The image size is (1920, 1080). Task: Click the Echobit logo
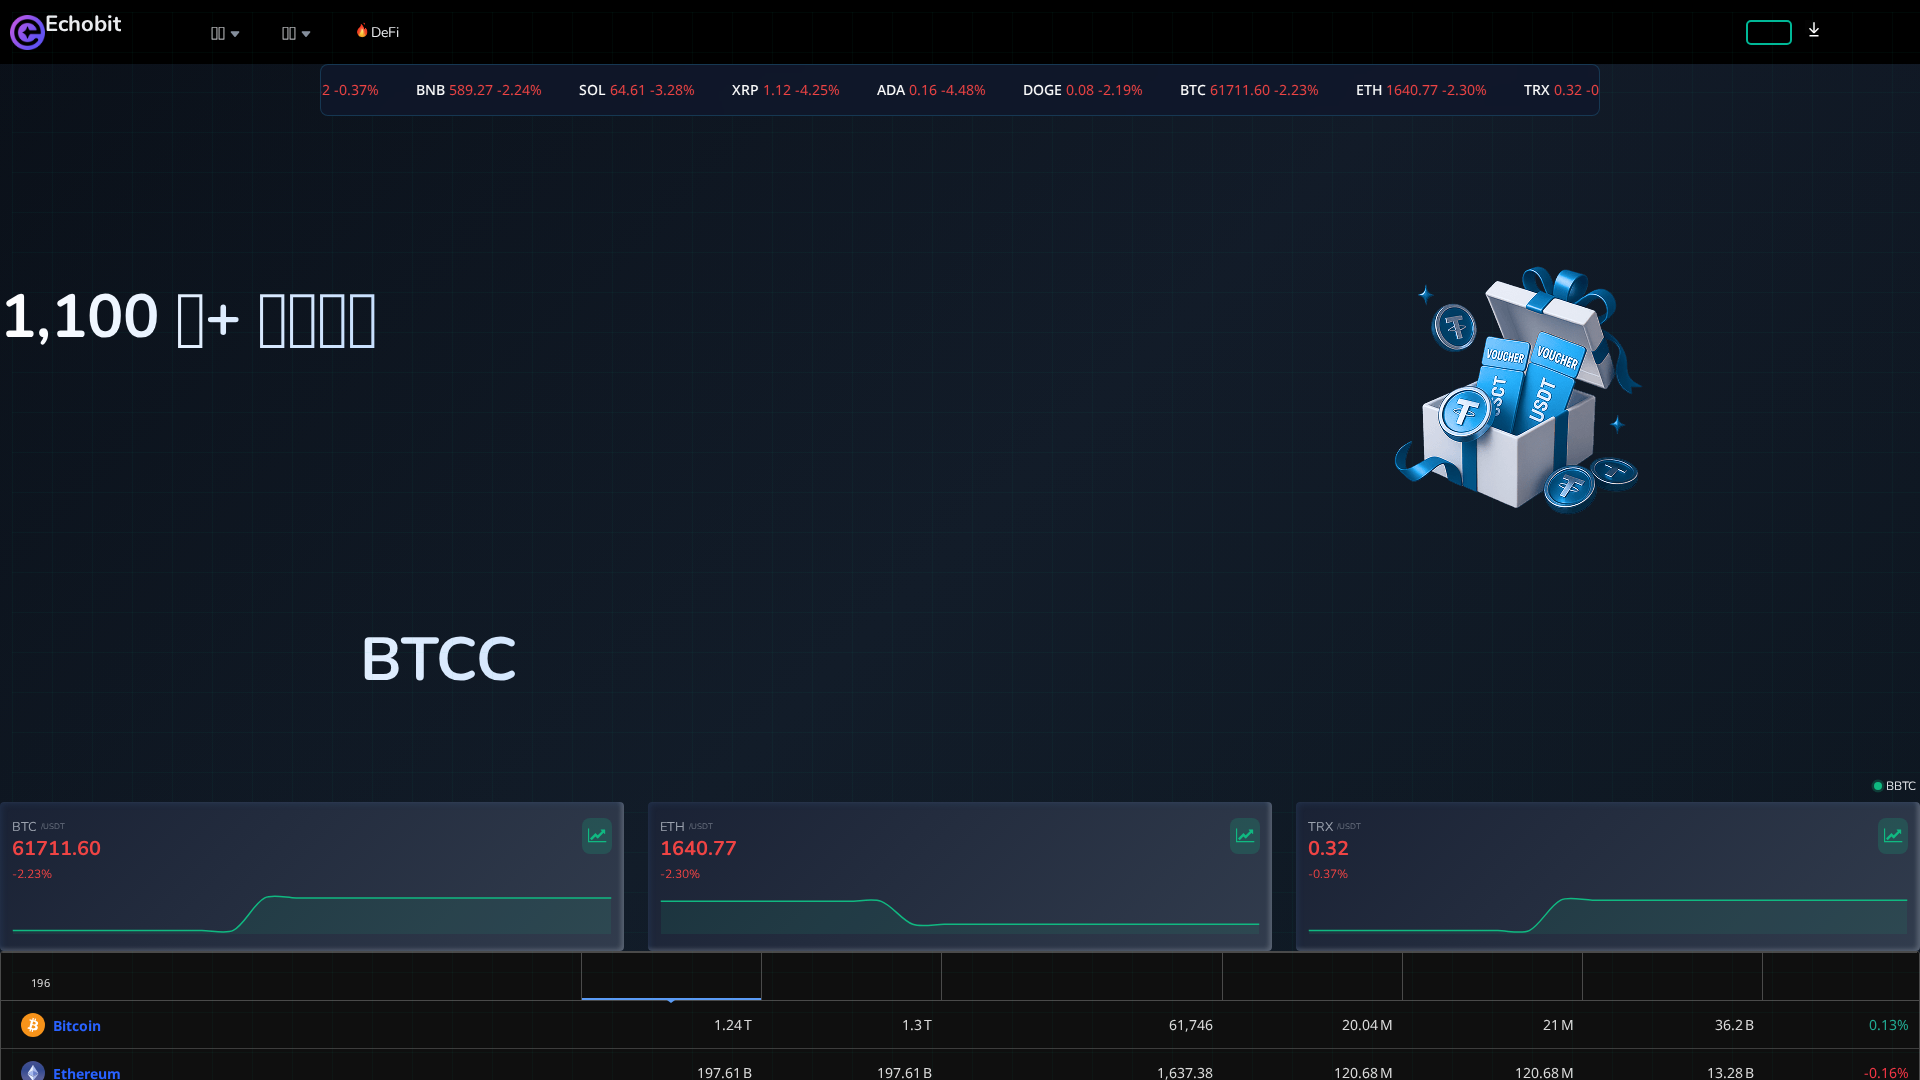tap(66, 30)
